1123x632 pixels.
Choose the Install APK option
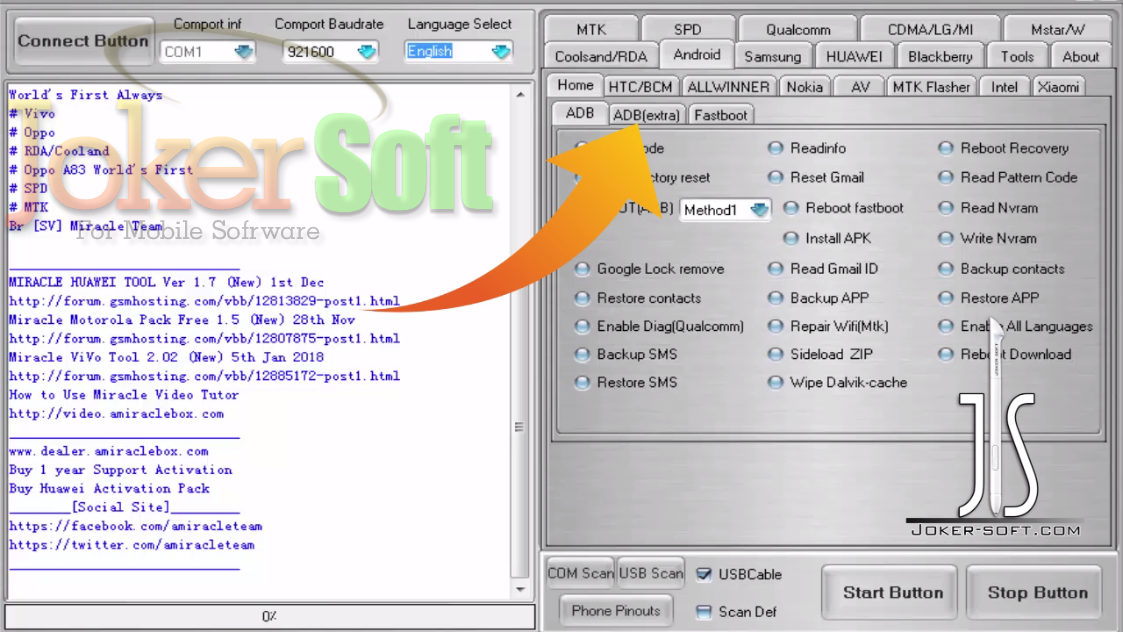[827, 238]
